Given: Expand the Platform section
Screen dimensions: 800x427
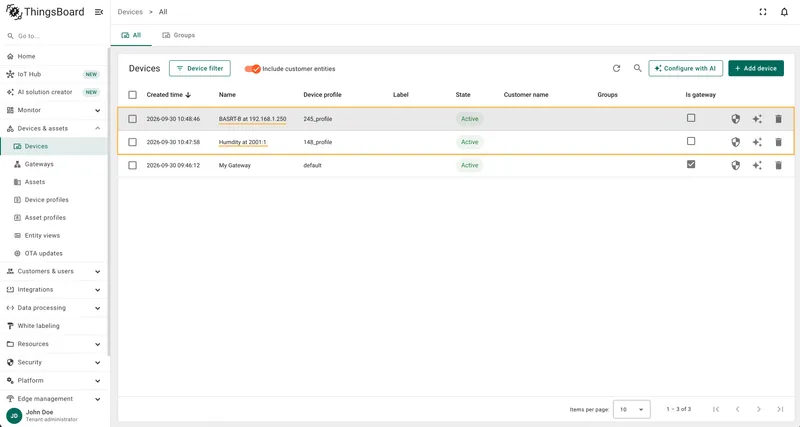Looking at the screenshot, I should point(54,381).
